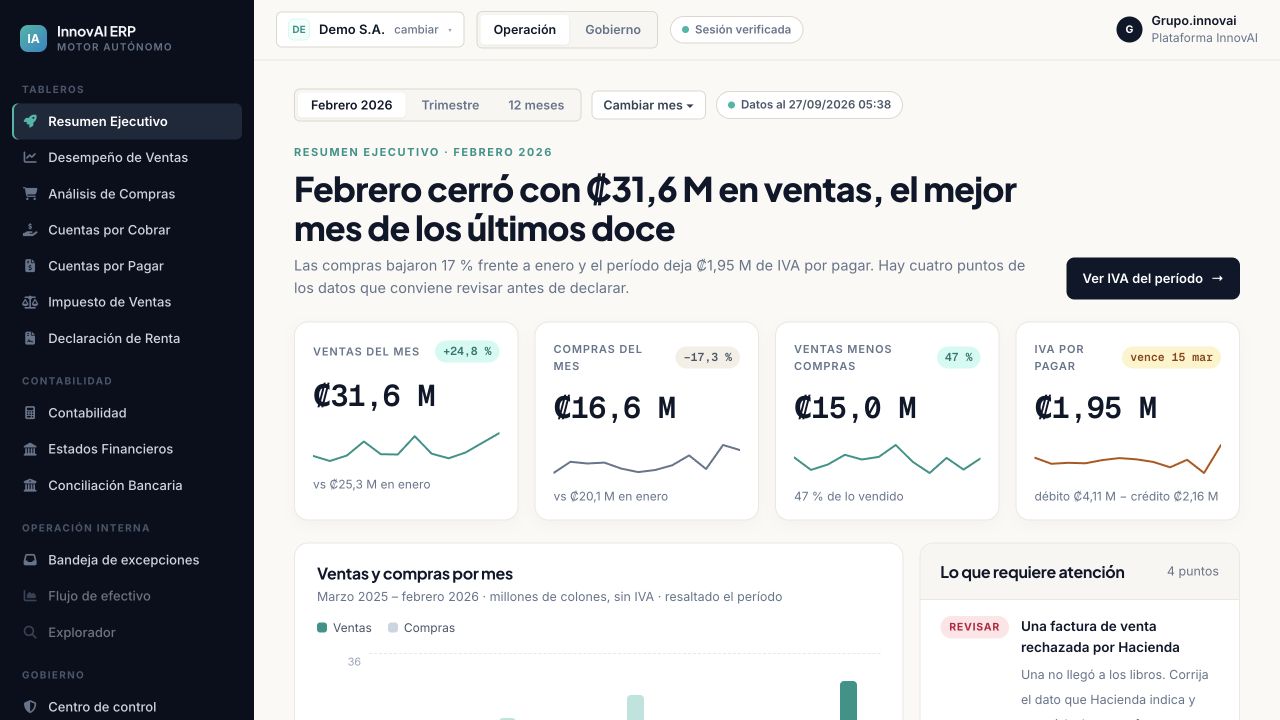Select the Febrero 2026 period
The width and height of the screenshot is (1280, 720).
click(351, 105)
